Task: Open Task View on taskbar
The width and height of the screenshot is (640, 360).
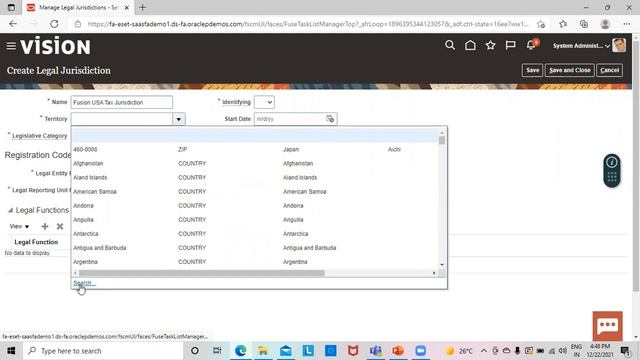Action: click(217, 351)
